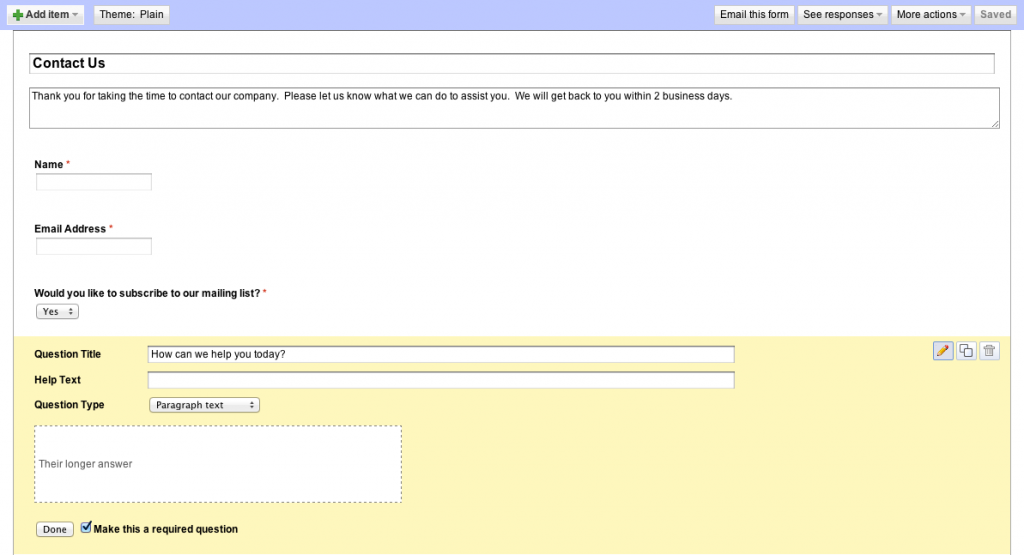
Task: Click the Name input field
Action: tap(94, 182)
